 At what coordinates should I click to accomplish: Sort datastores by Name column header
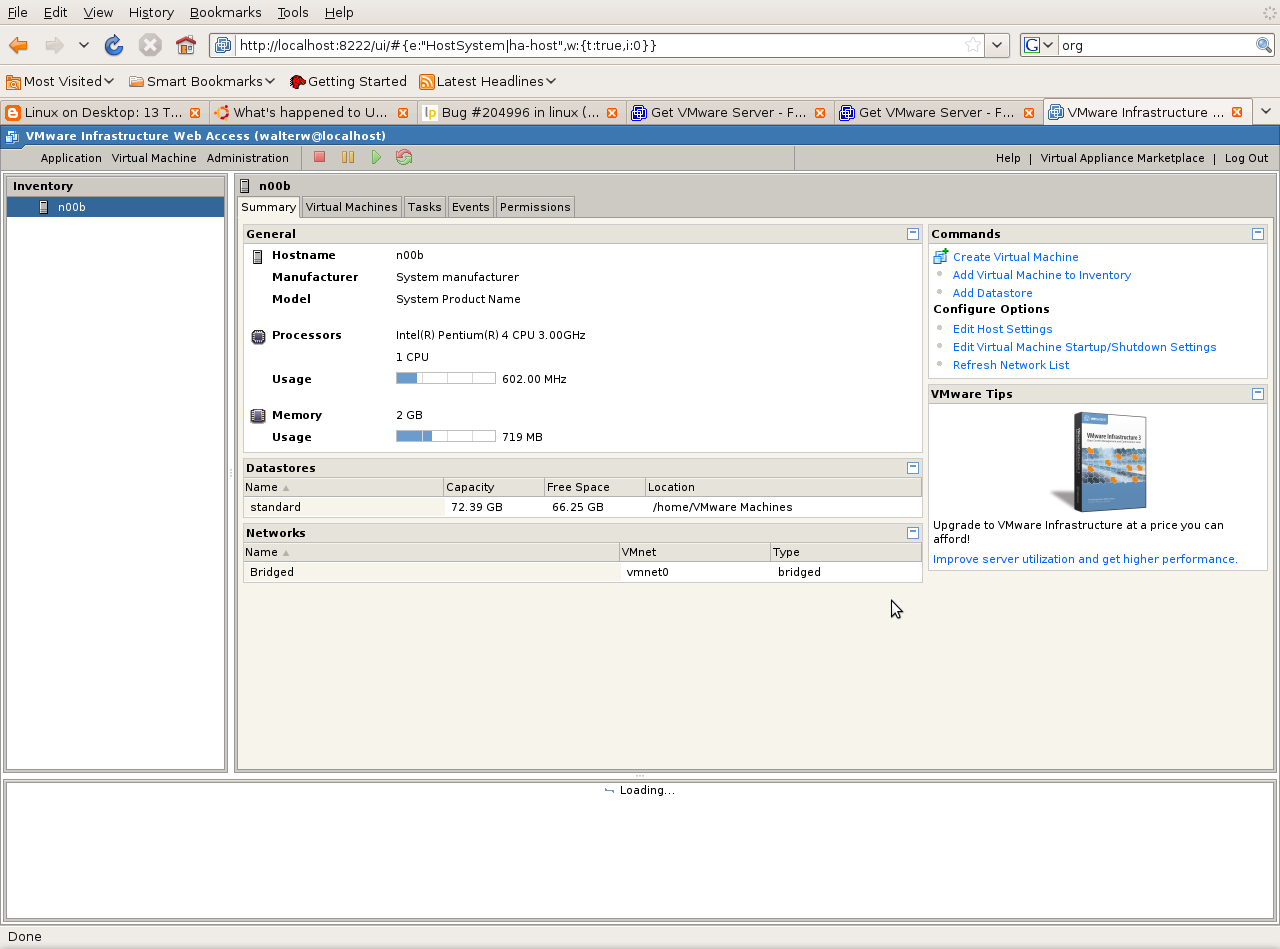tap(343, 487)
